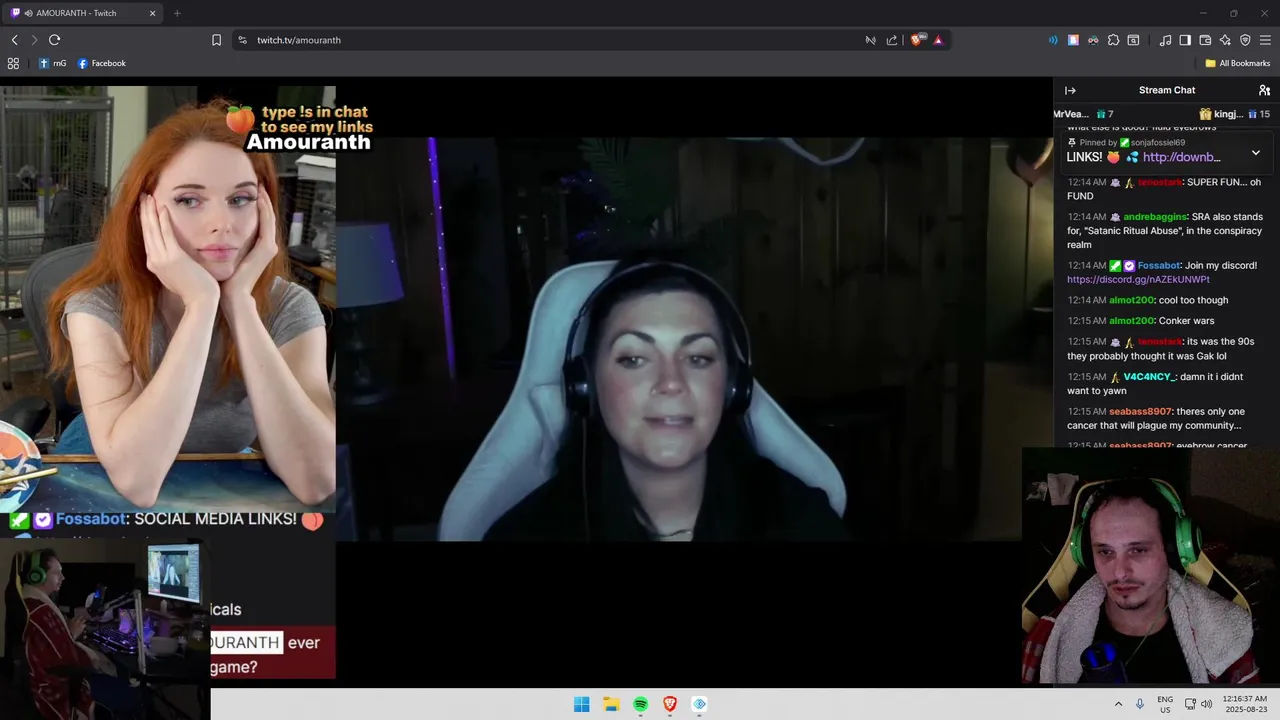The image size is (1280, 720).
Task: Reload the Twitch page
Action: tap(54, 40)
